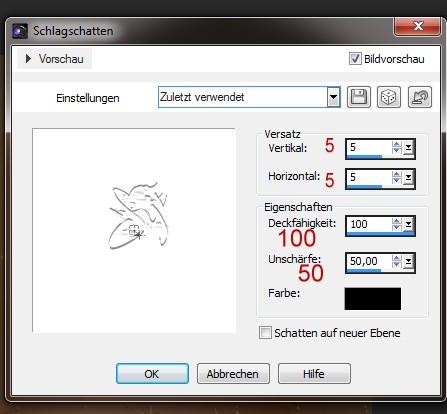447x414 pixels.
Task: Toggle the Bildvorschau checkbox
Action: click(x=355, y=59)
